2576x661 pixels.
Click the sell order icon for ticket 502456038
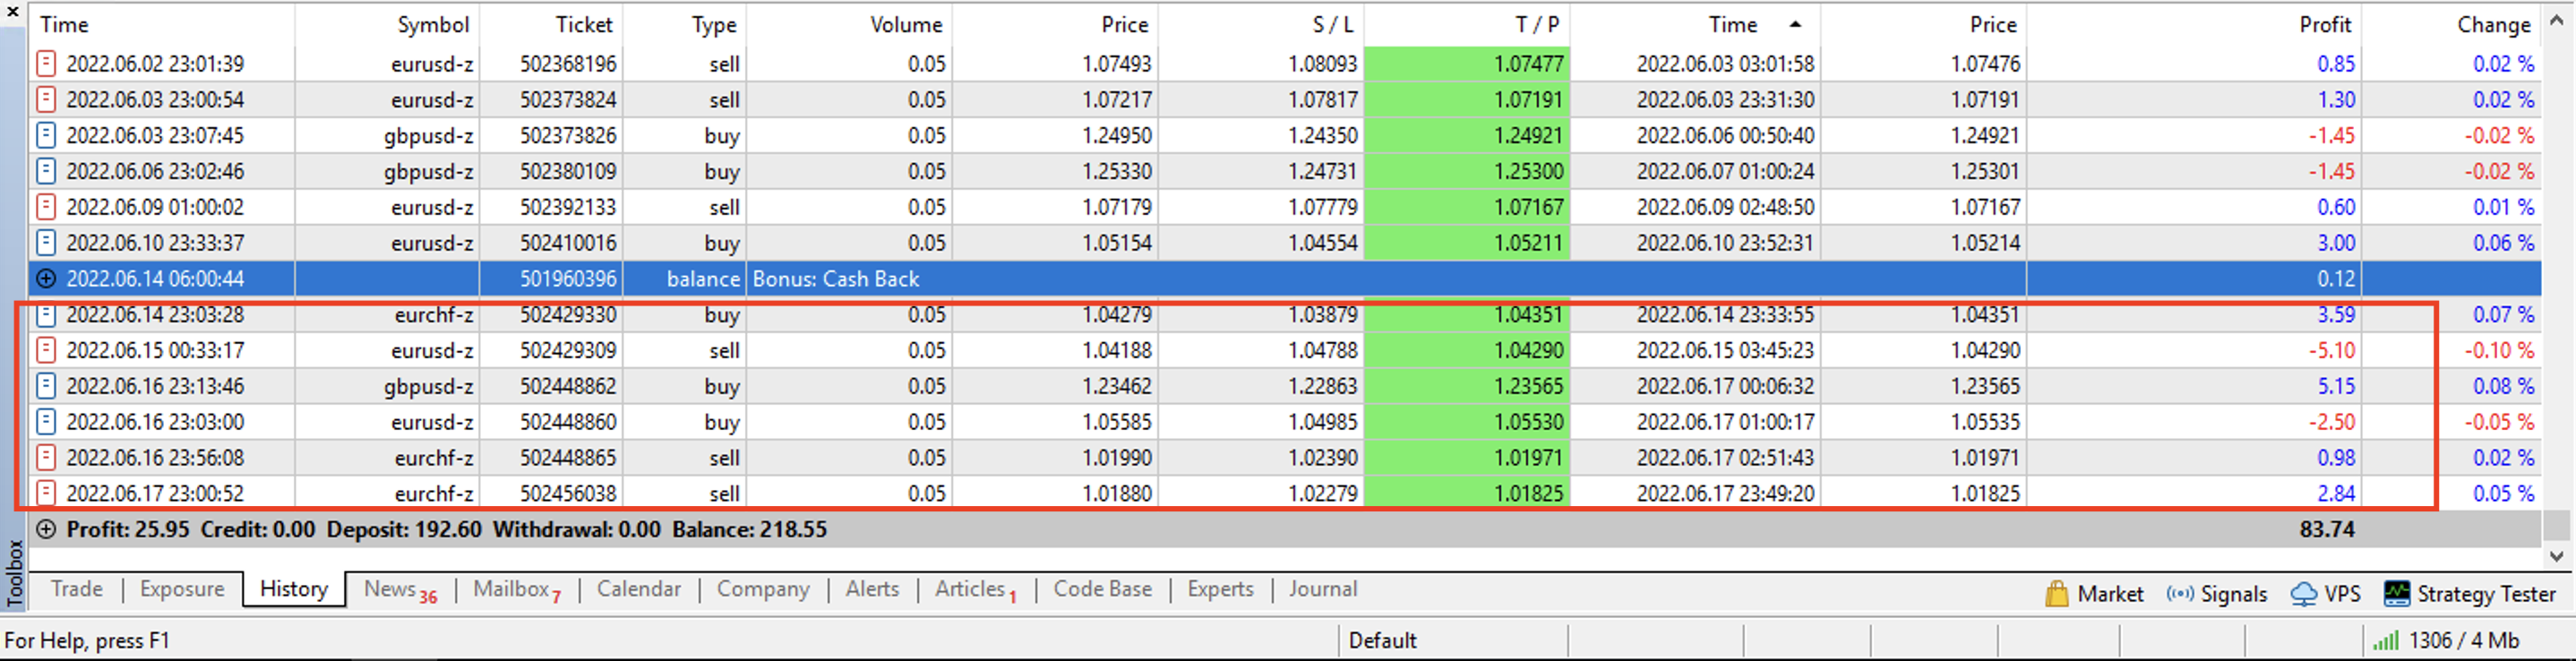(45, 493)
